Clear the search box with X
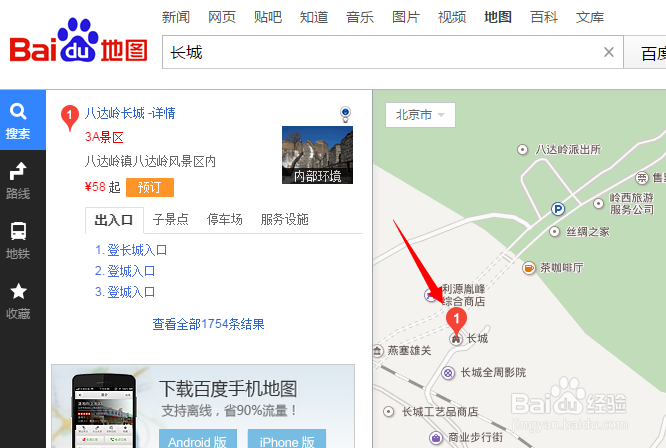The width and height of the screenshot is (666, 448). [x=609, y=52]
